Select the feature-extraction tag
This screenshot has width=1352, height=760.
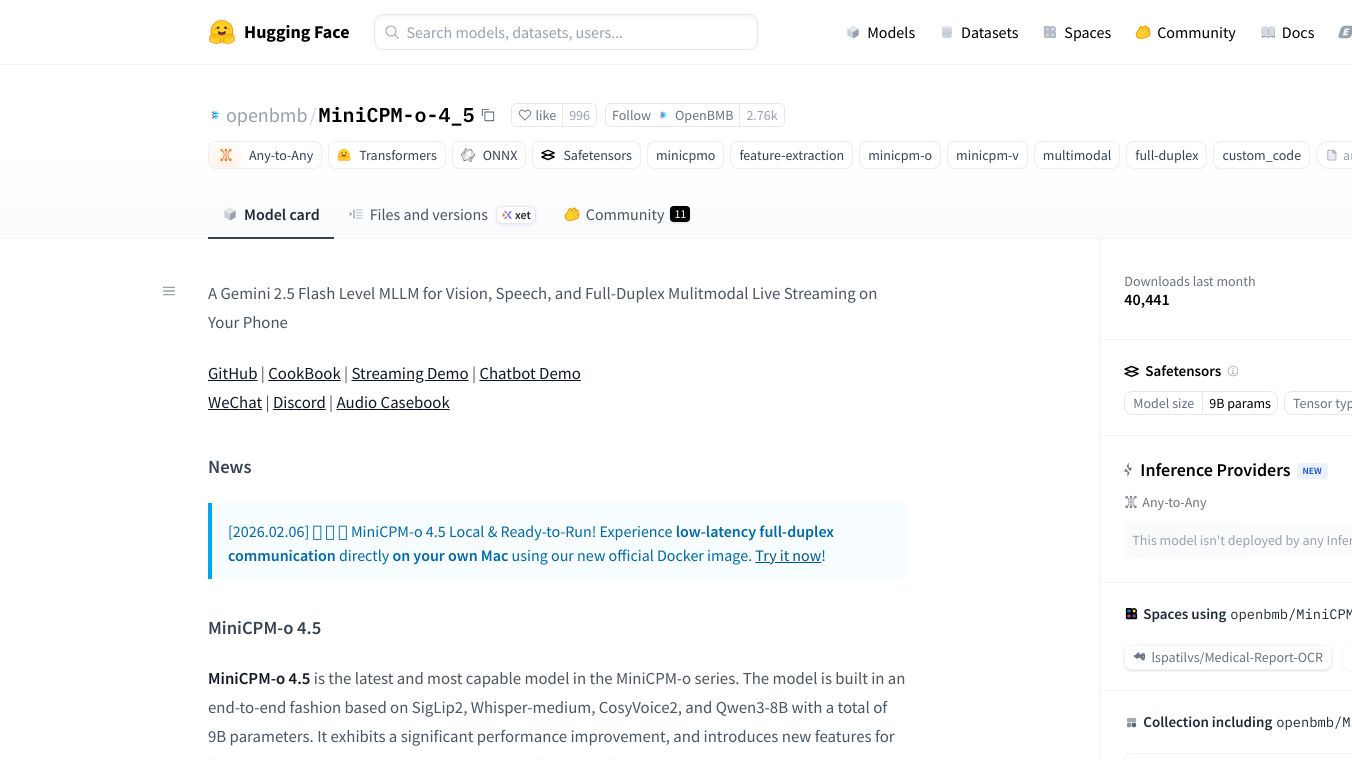792,155
